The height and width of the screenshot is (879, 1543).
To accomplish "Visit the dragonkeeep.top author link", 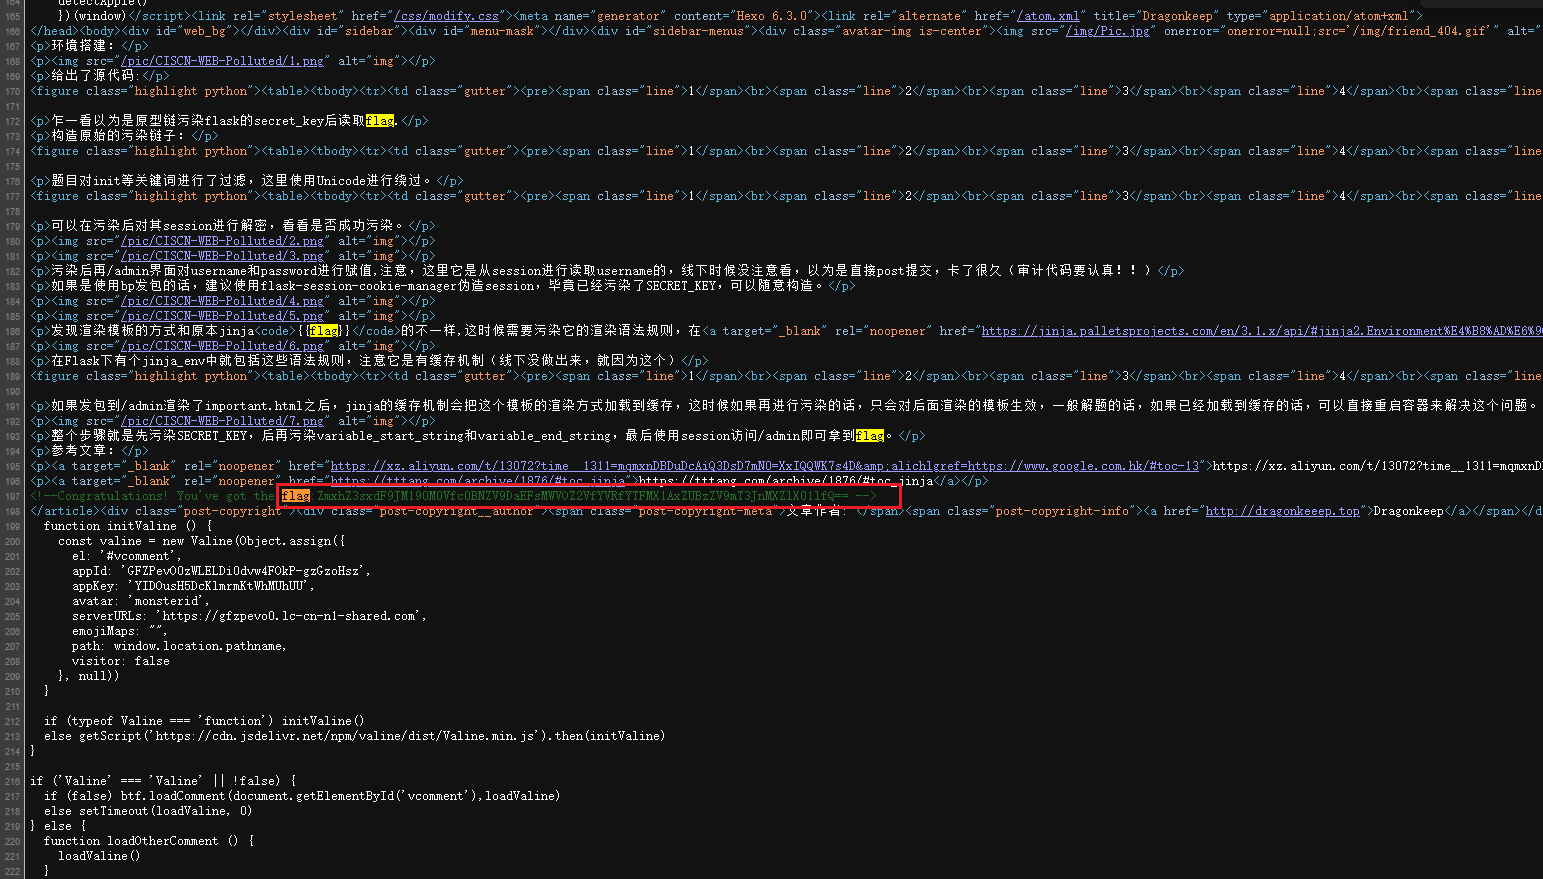I will 1282,511.
